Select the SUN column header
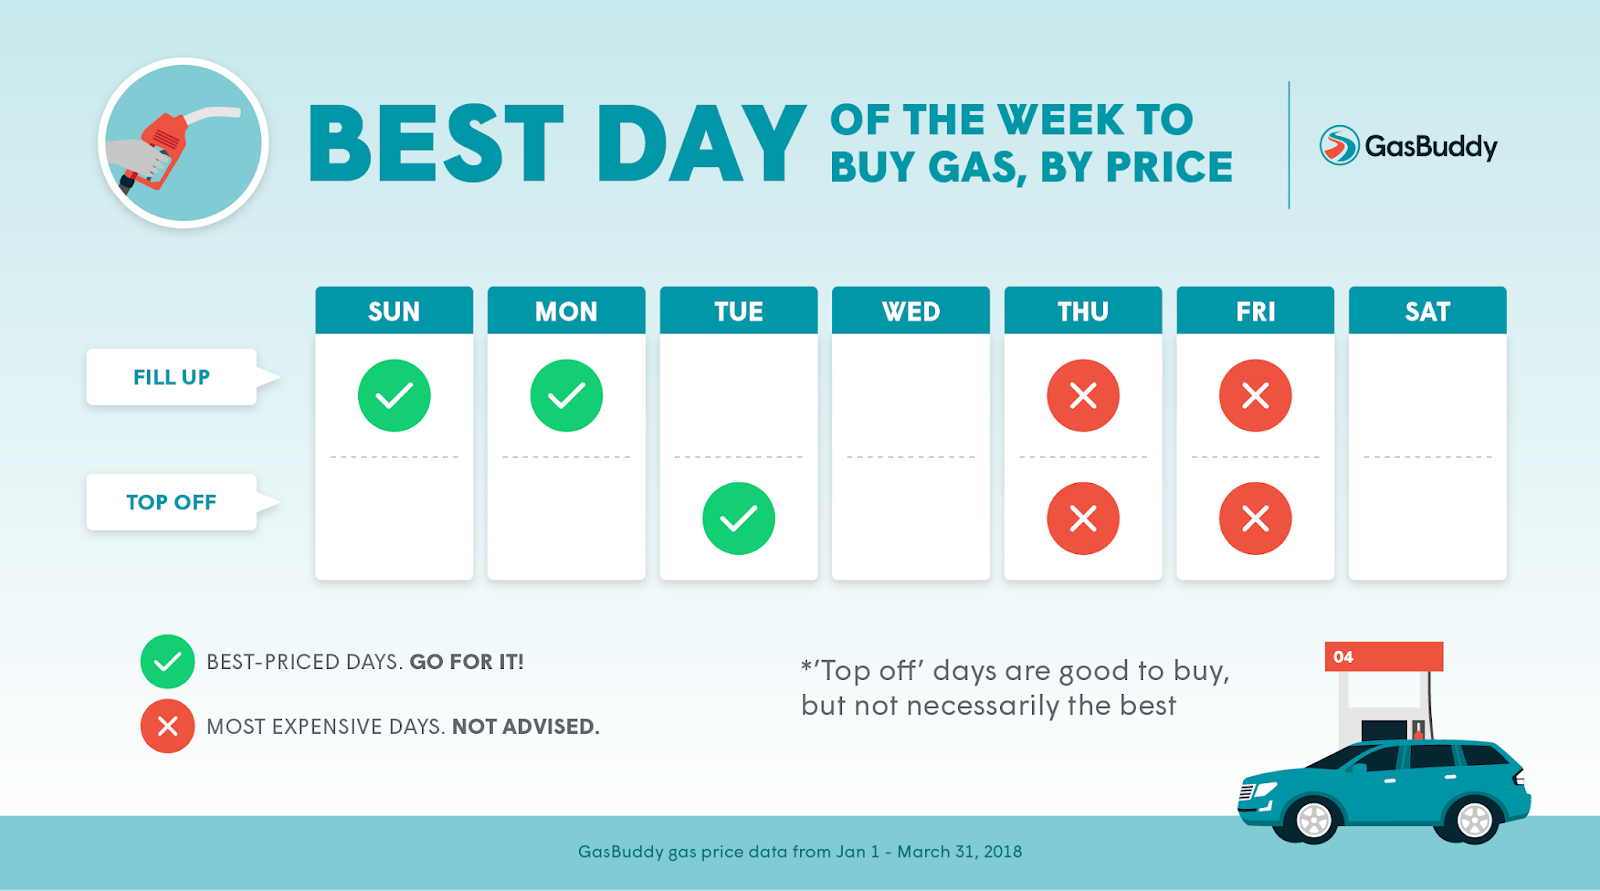Viewport: 1600px width, 891px height. point(394,311)
